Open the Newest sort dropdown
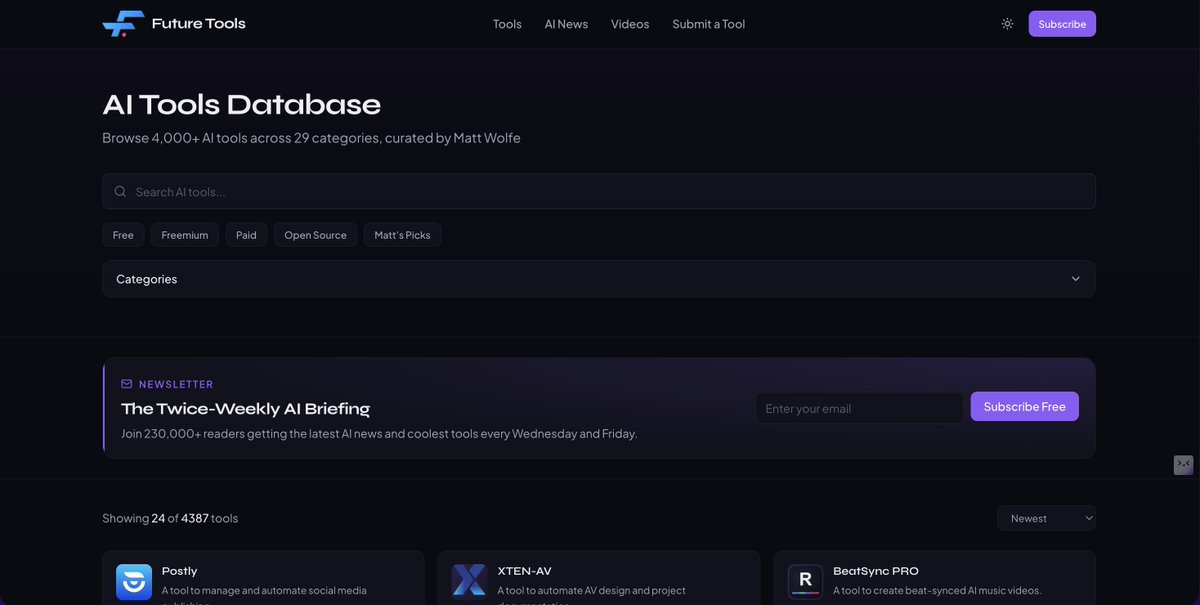Screen dimensions: 1200x605 (1046, 518)
